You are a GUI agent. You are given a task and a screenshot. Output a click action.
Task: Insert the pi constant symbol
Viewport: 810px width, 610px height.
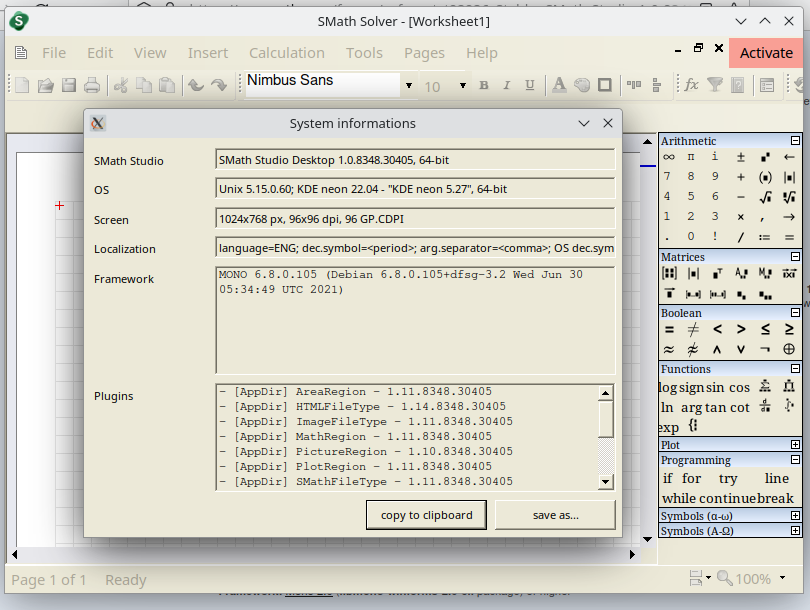pos(691,157)
